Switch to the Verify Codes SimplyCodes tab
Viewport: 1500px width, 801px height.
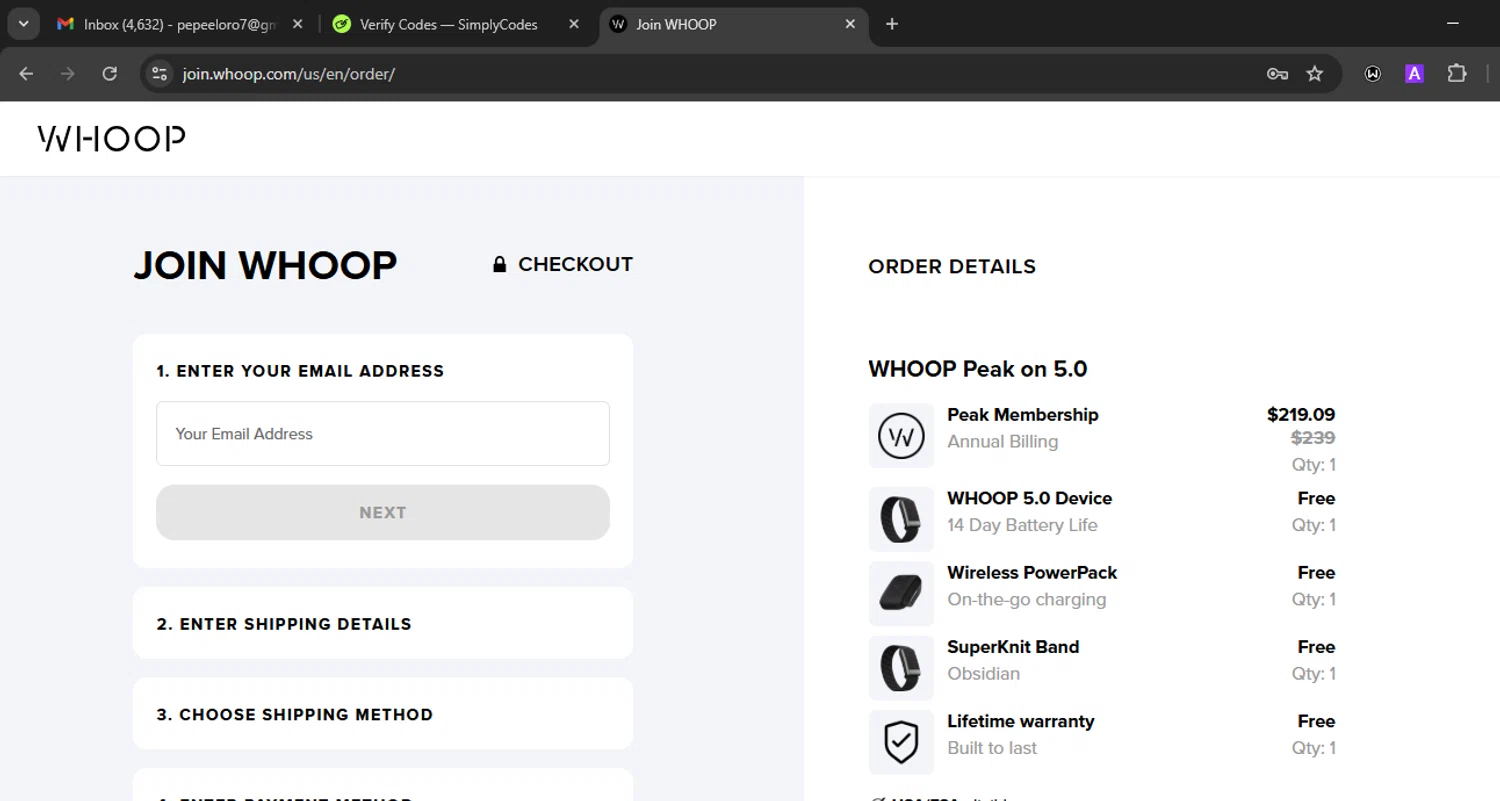click(x=458, y=24)
